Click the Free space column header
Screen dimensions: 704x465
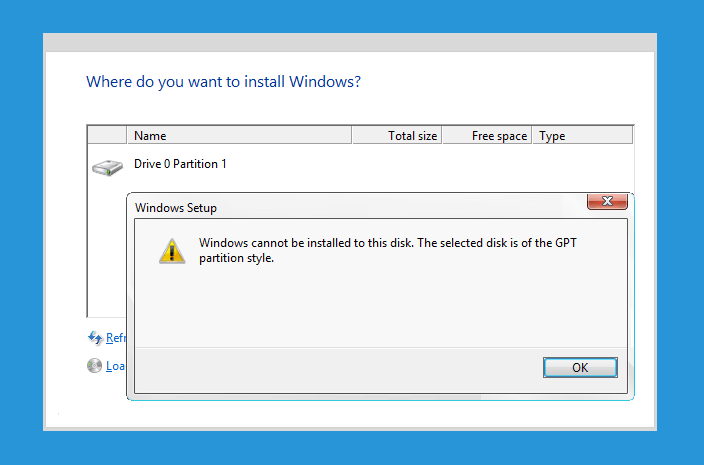pos(487,136)
